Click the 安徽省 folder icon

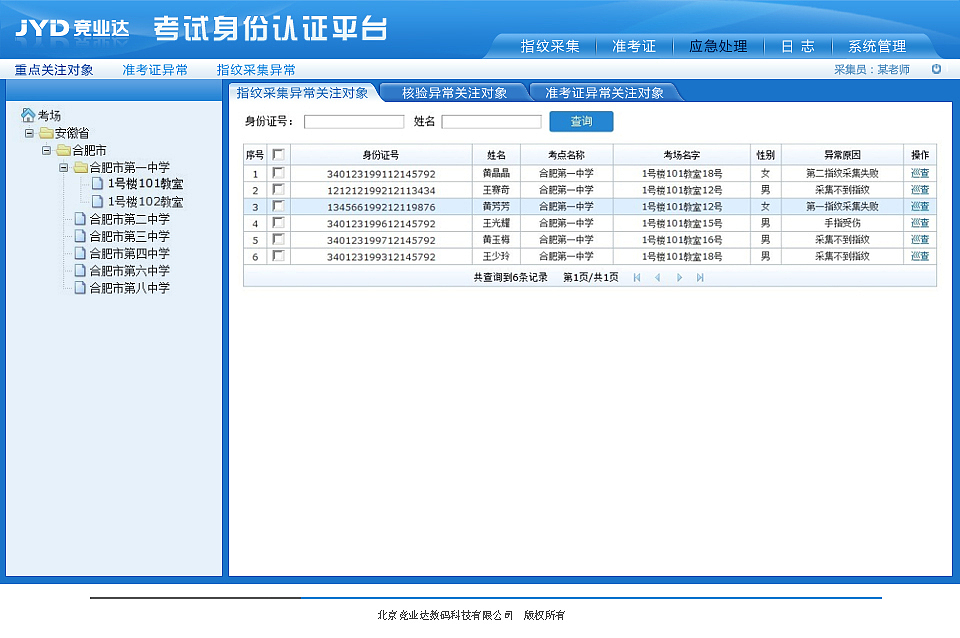click(47, 133)
